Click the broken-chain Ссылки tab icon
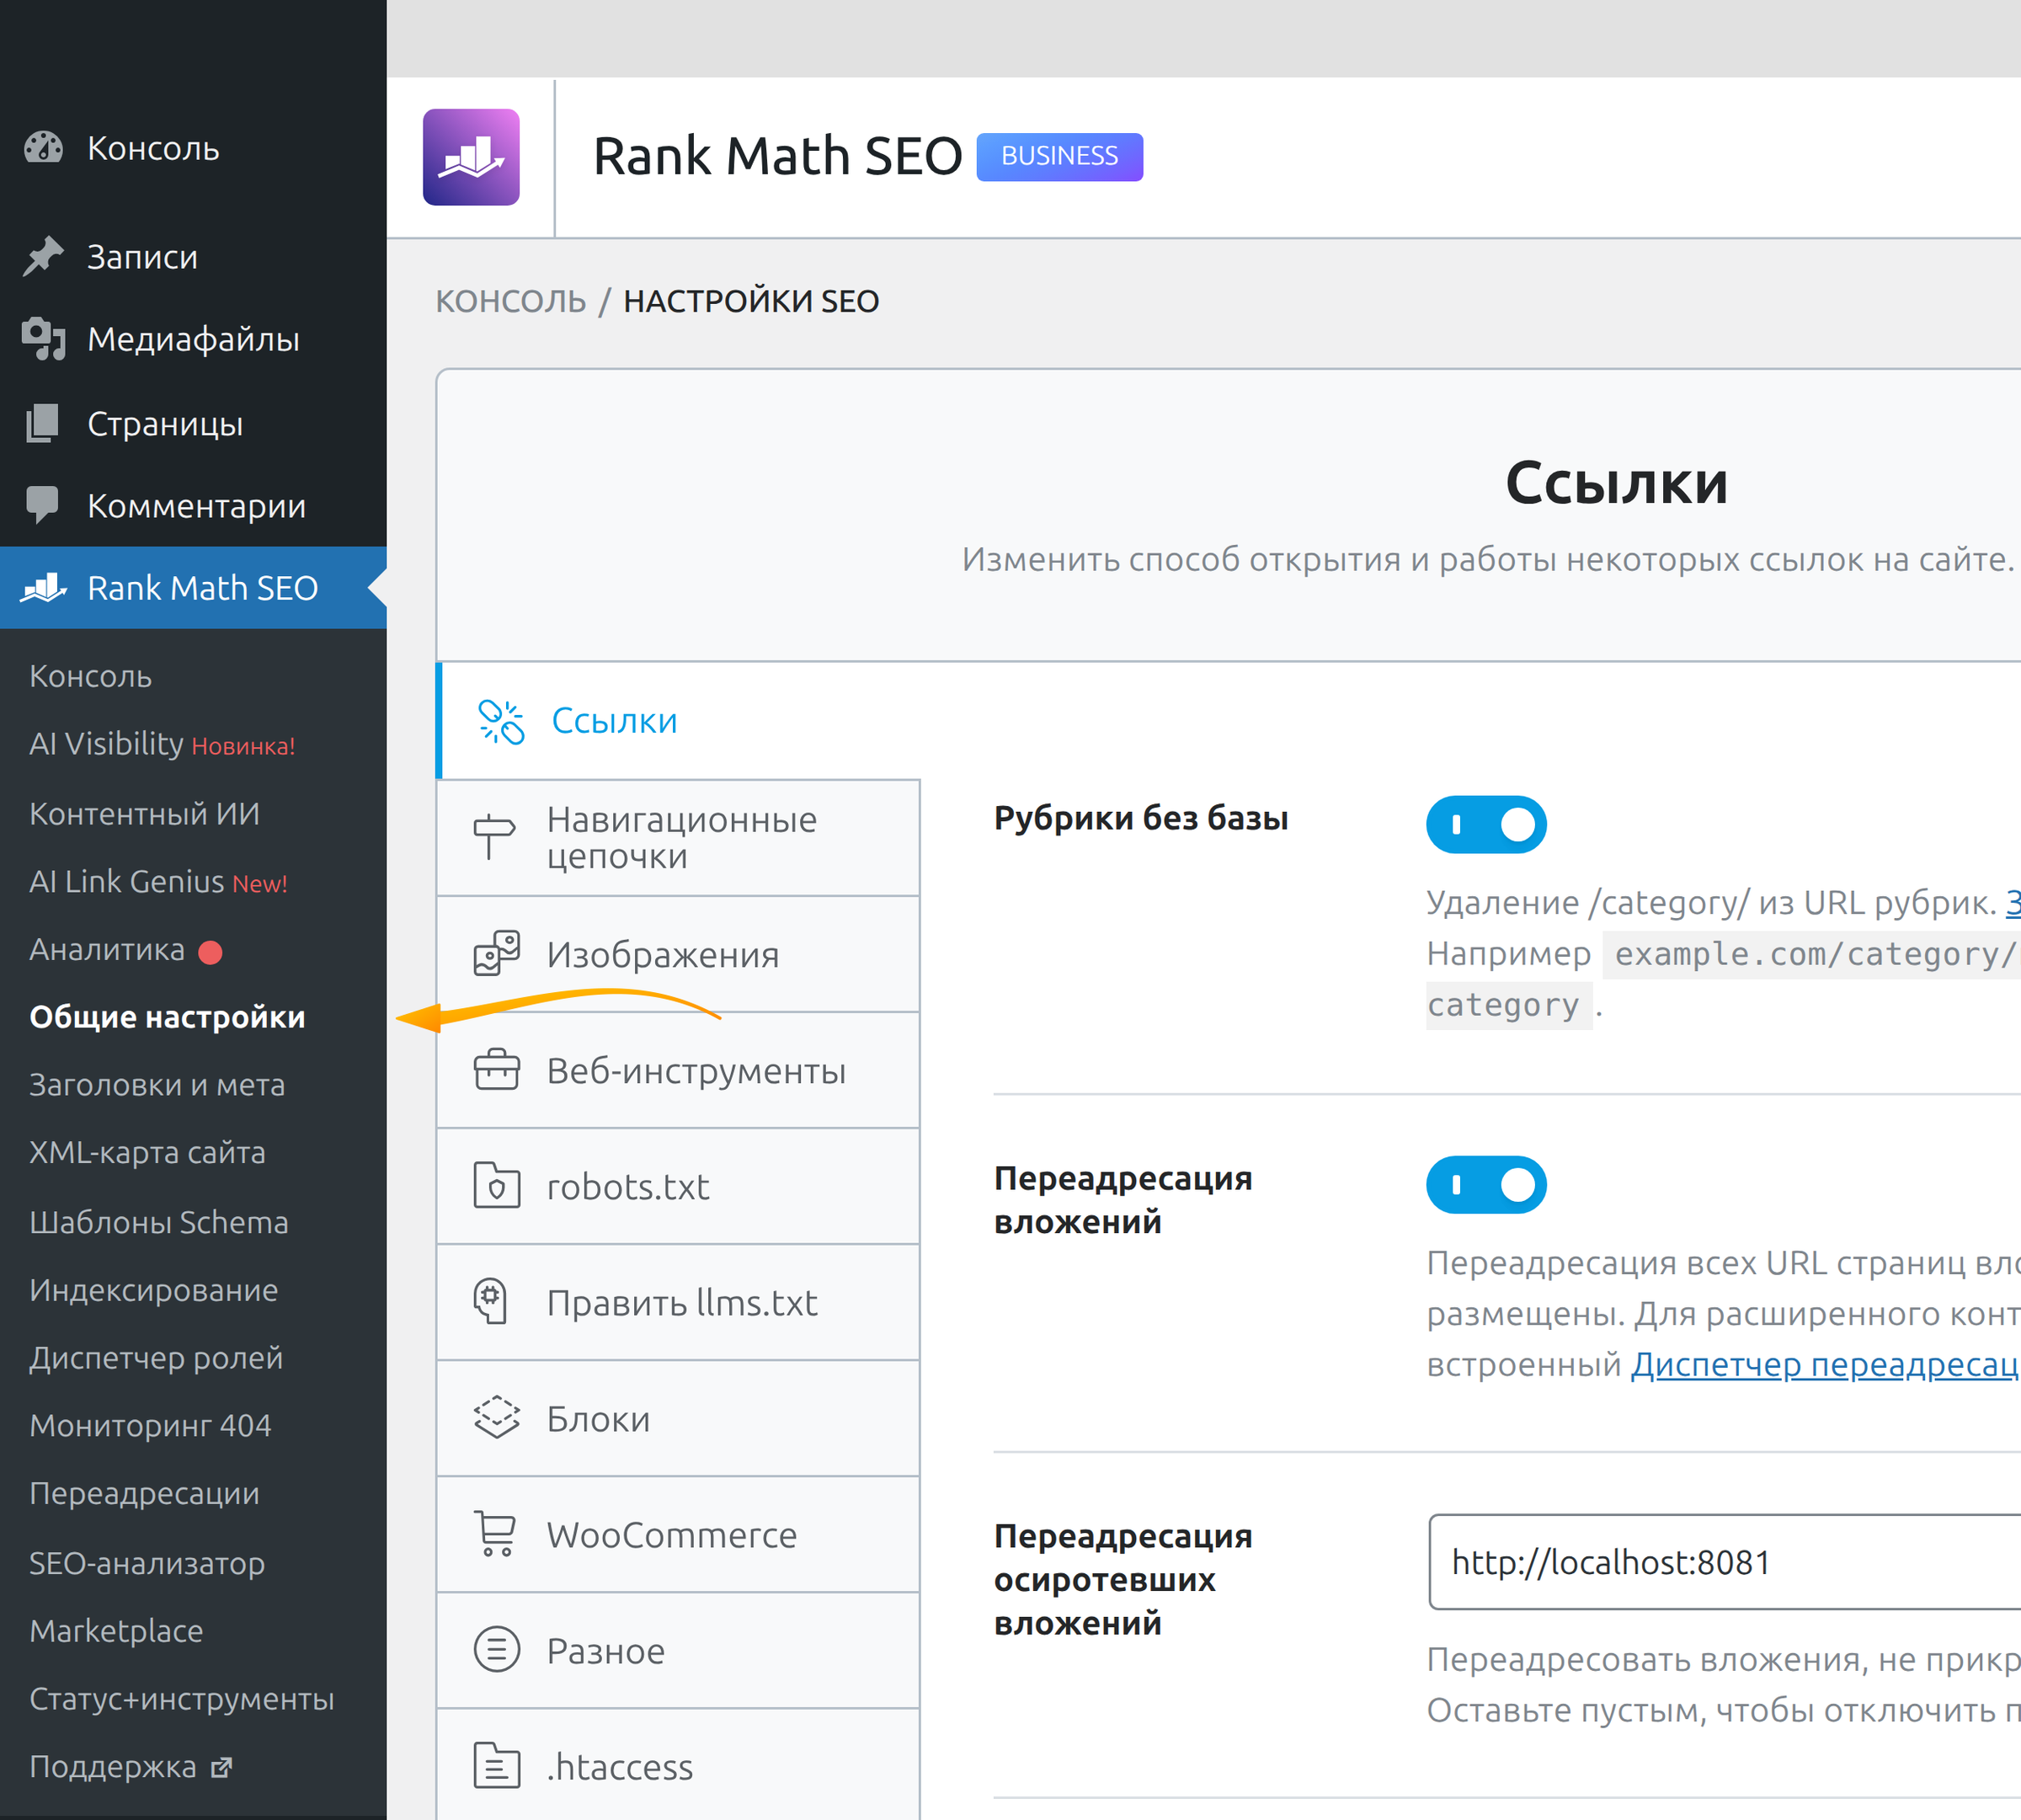Image resolution: width=2021 pixels, height=1820 pixels. (x=501, y=721)
